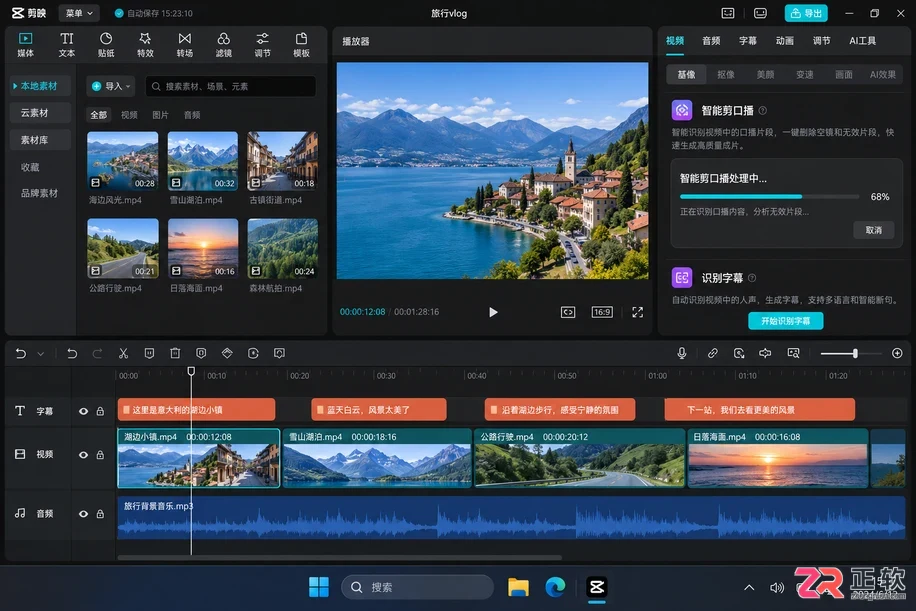Open the 16:9 aspect ratio selector
Viewport: 916px width, 611px height.
(602, 312)
